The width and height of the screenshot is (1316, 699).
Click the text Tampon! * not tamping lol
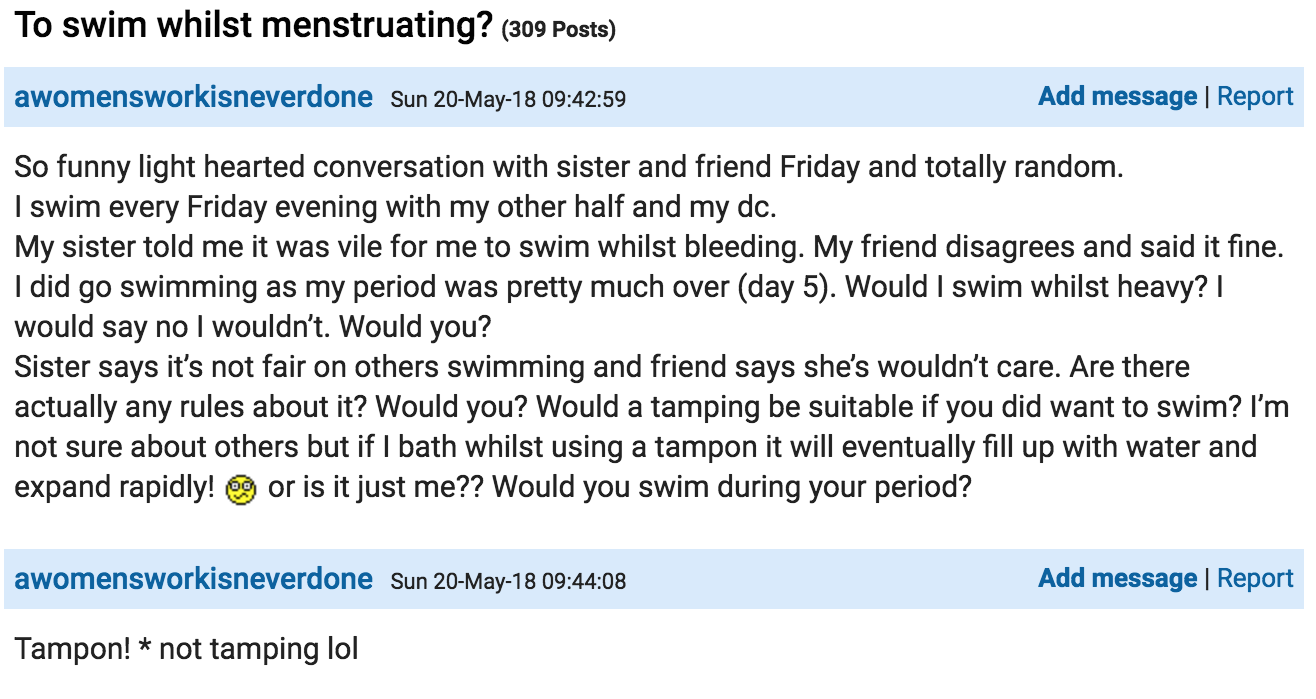pos(186,650)
